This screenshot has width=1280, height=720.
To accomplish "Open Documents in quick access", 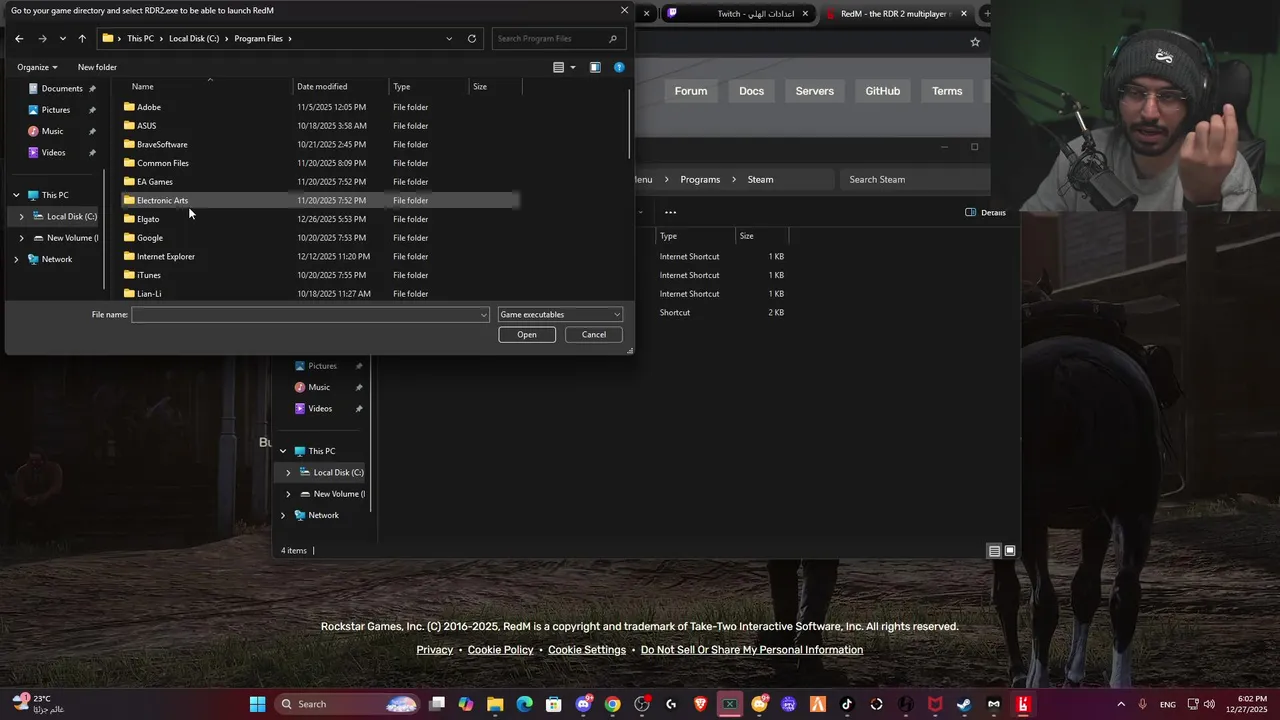I will point(62,89).
